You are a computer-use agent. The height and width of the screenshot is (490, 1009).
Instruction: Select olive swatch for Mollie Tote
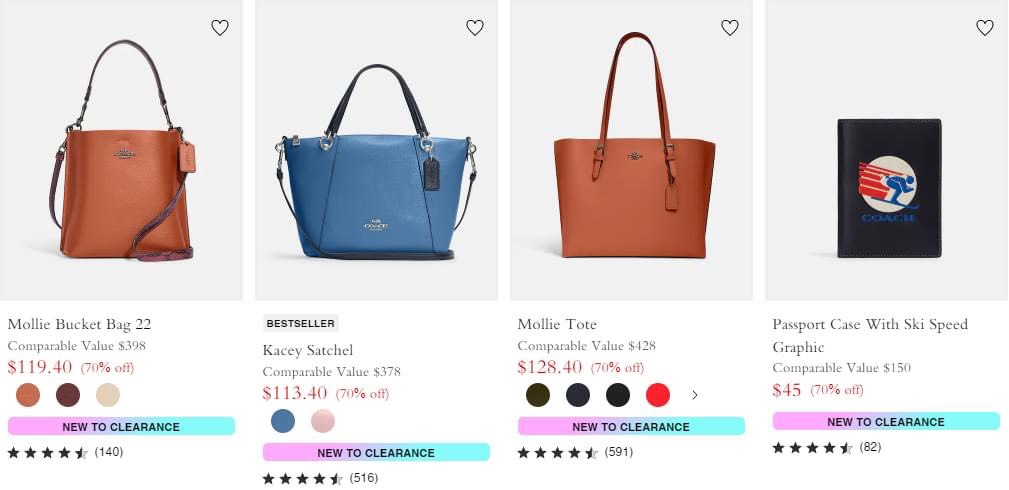point(537,395)
